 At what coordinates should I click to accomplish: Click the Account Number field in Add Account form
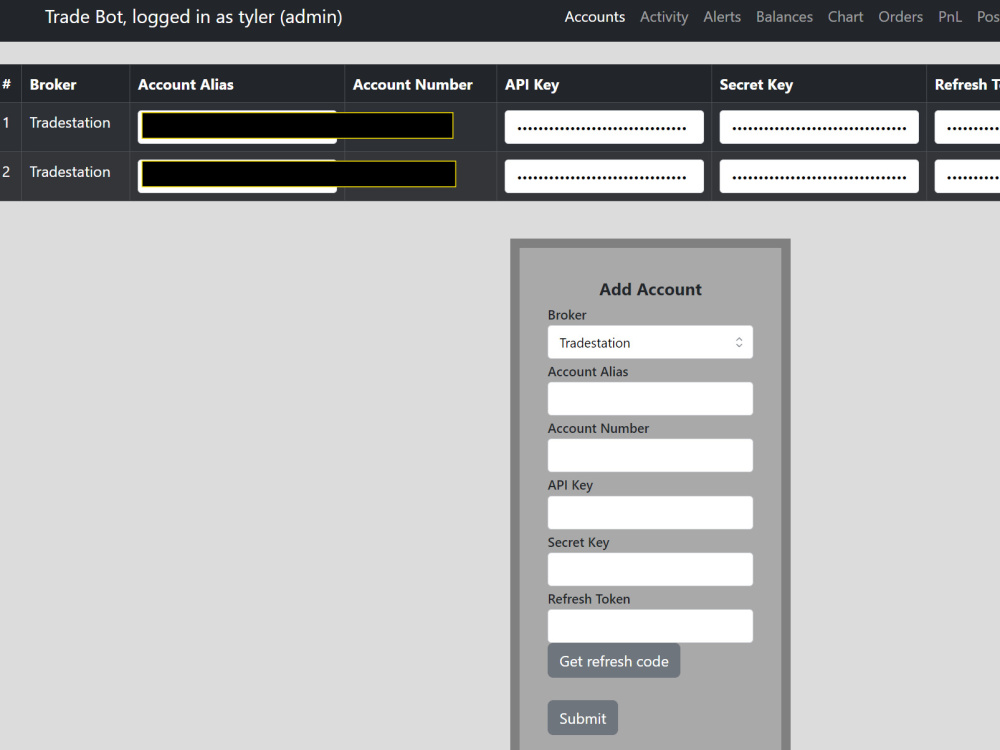[x=650, y=455]
